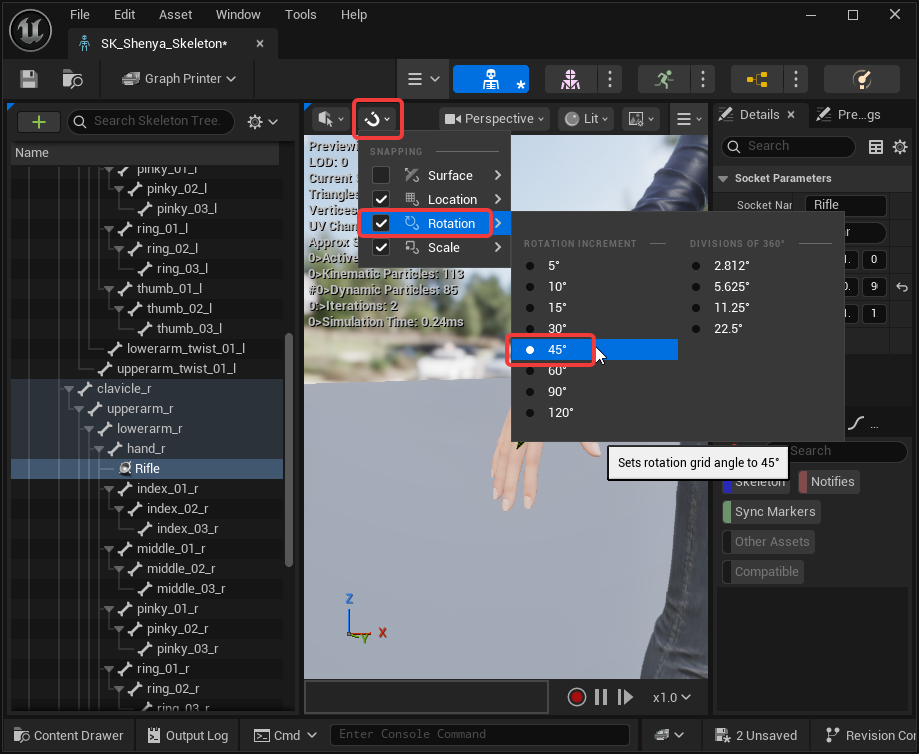Open the Animation mode running figure icon

click(x=664, y=79)
